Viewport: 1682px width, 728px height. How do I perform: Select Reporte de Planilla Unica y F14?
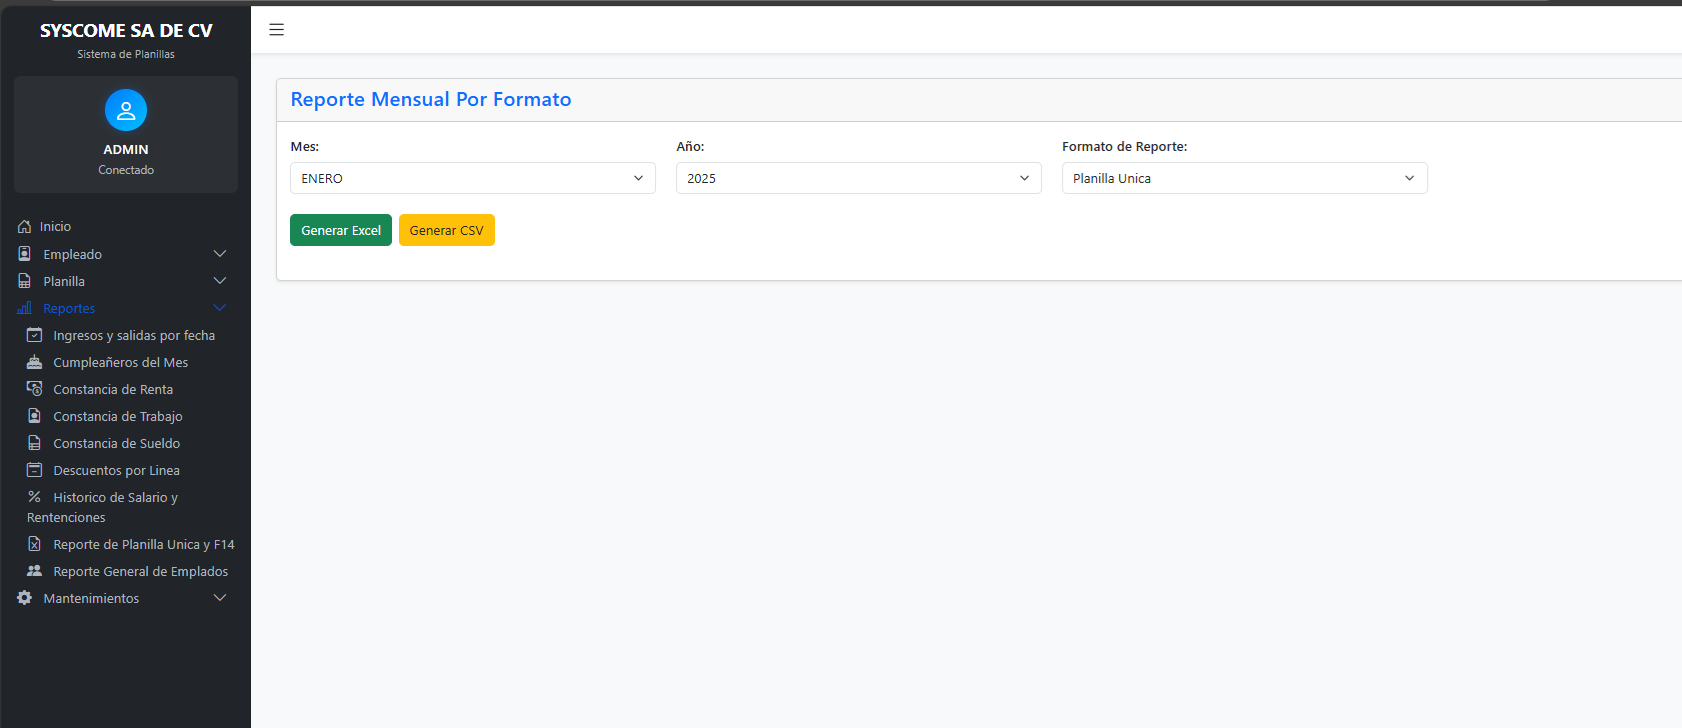click(x=143, y=544)
